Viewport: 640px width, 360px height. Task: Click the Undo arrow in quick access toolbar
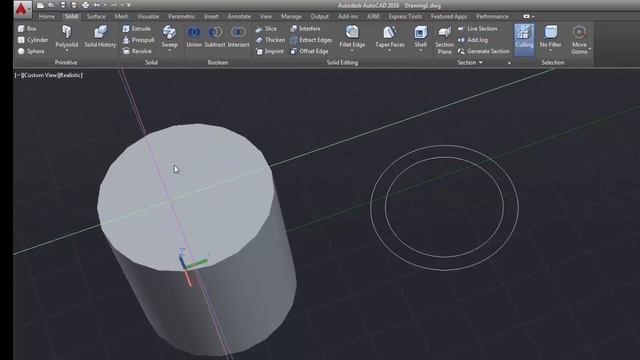(x=97, y=5)
